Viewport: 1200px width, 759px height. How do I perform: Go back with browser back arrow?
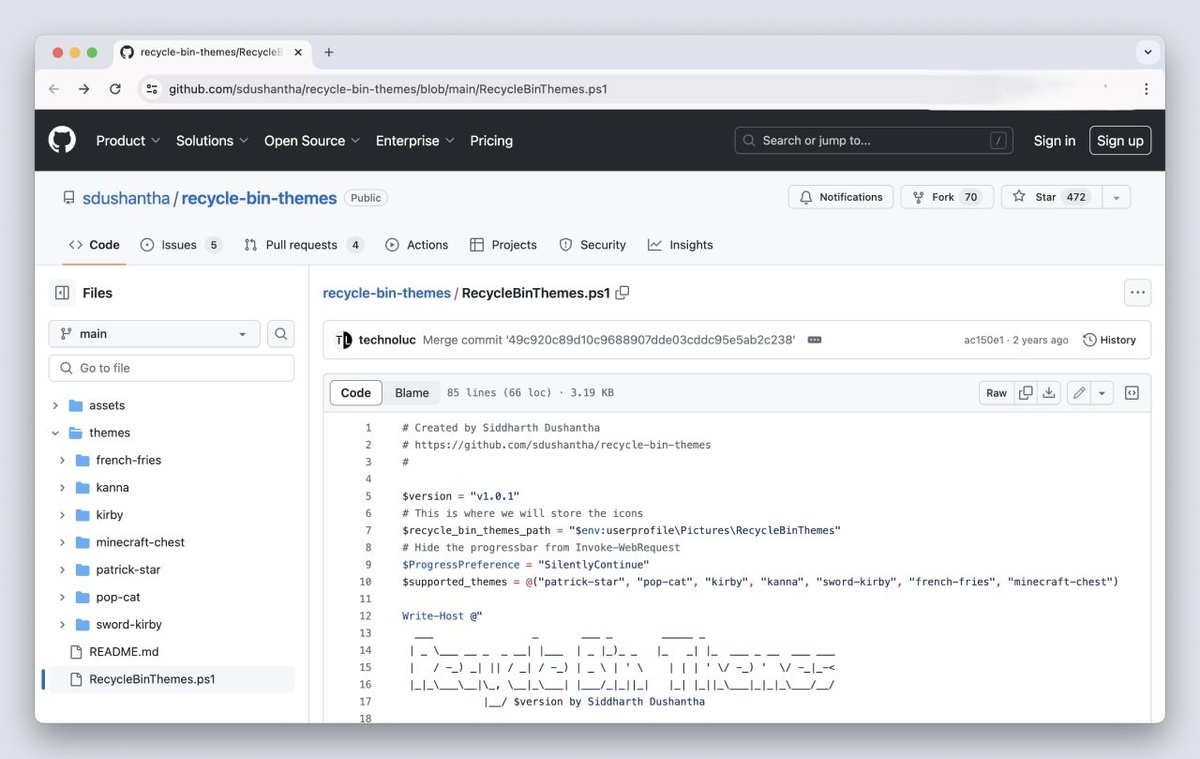(54, 89)
